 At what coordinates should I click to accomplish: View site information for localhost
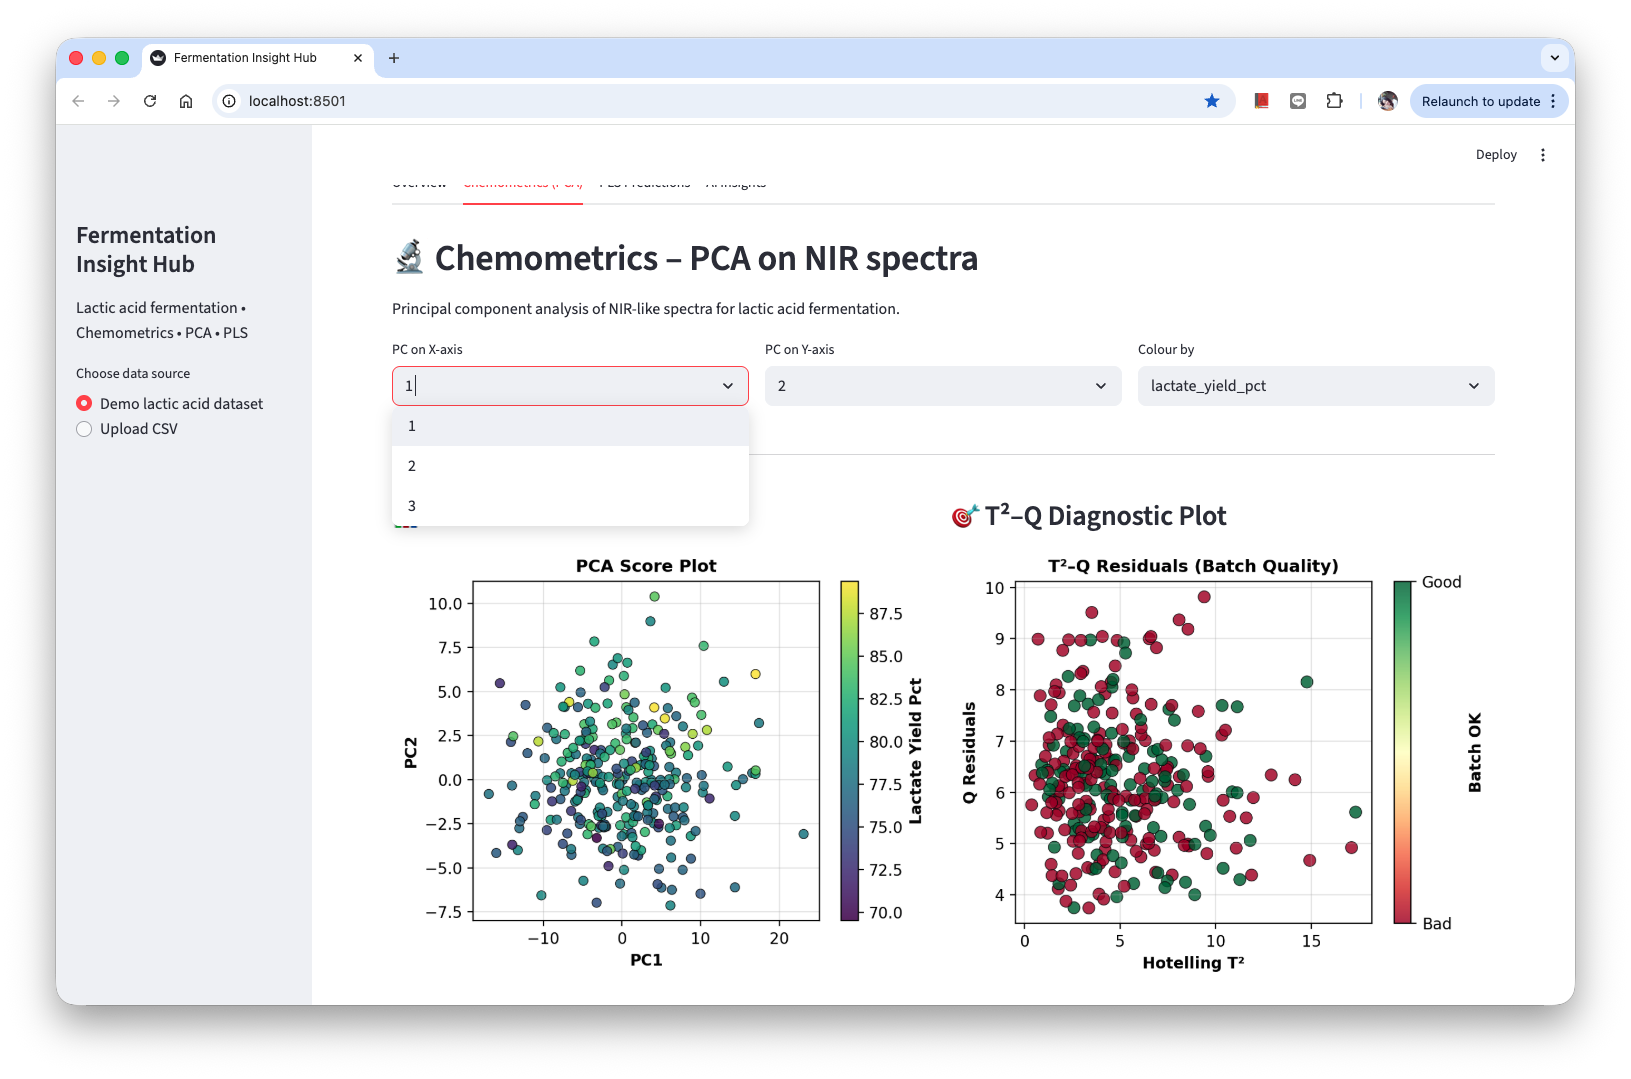229,101
